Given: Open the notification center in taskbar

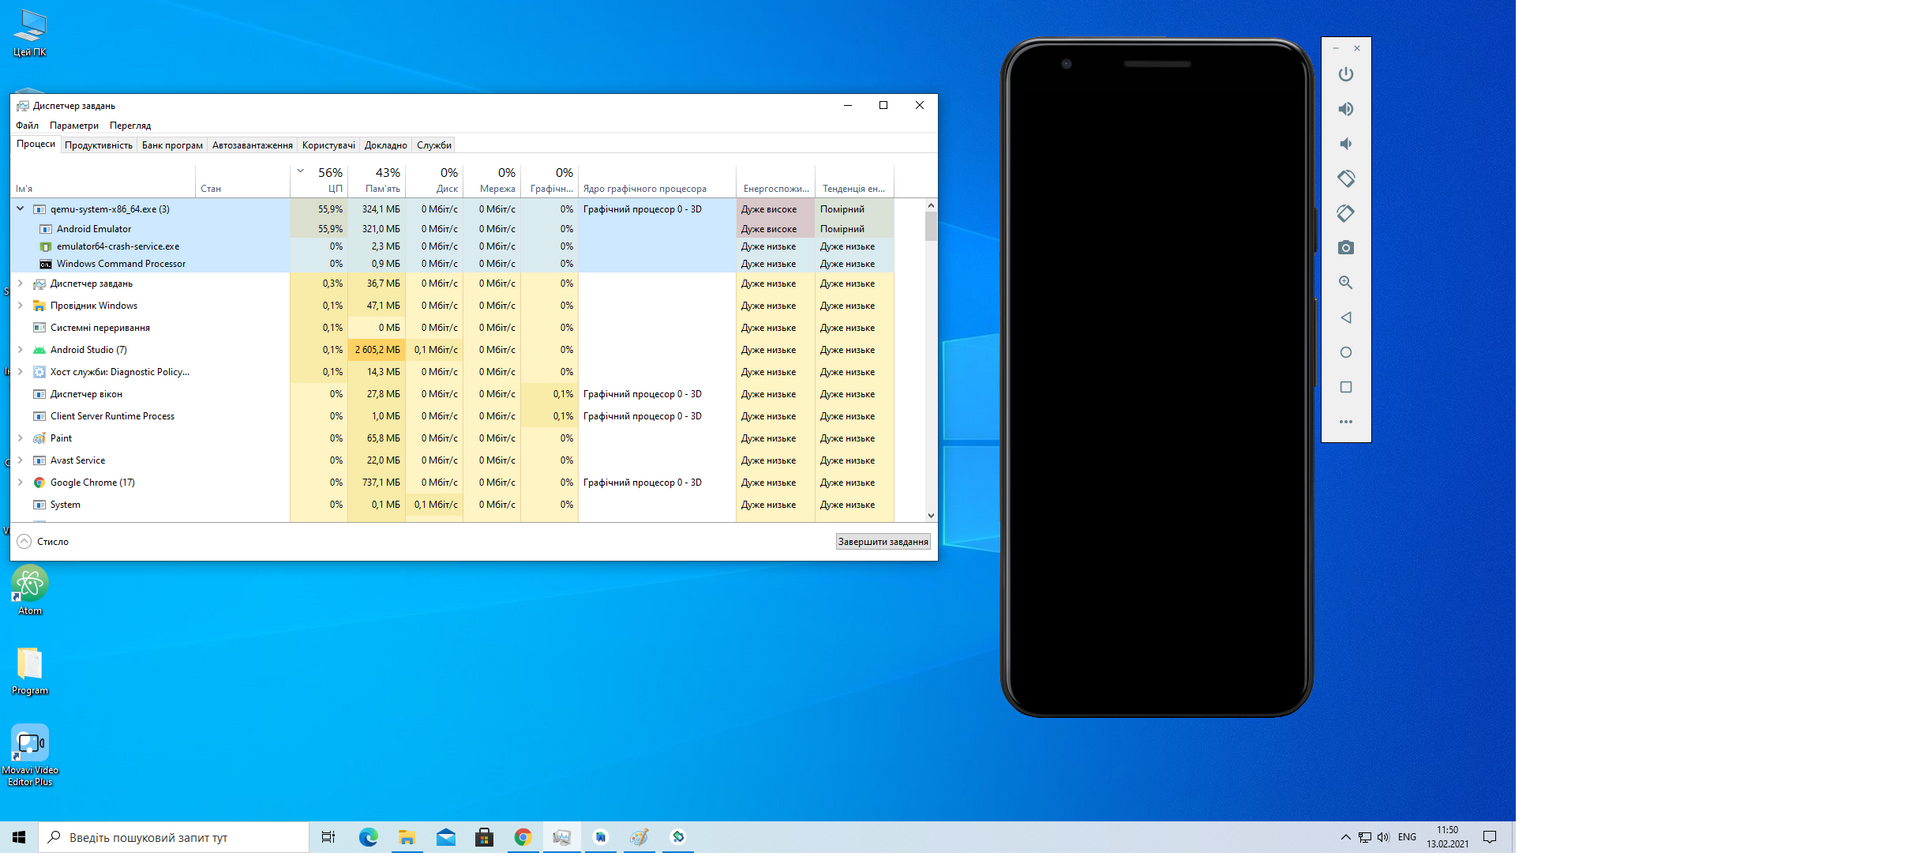Looking at the screenshot, I should pyautogui.click(x=1490, y=837).
